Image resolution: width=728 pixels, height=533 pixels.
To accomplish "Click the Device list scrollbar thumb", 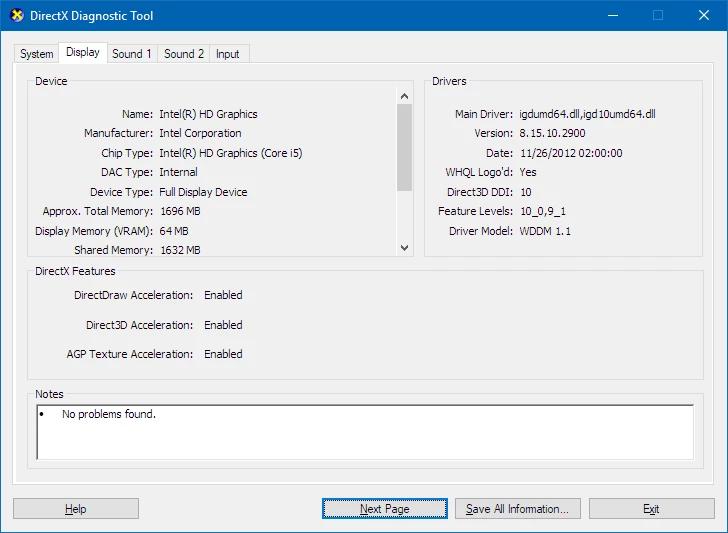I will pos(404,147).
